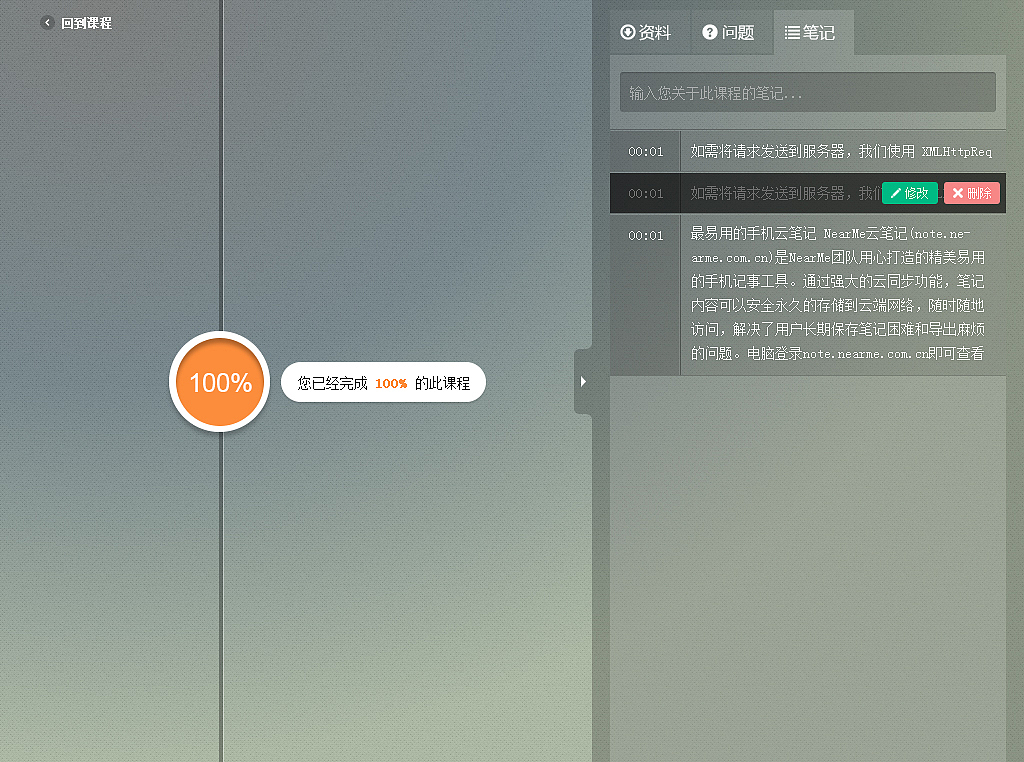Select the 笔记 tab
This screenshot has width=1024, height=762.
pyautogui.click(x=813, y=33)
